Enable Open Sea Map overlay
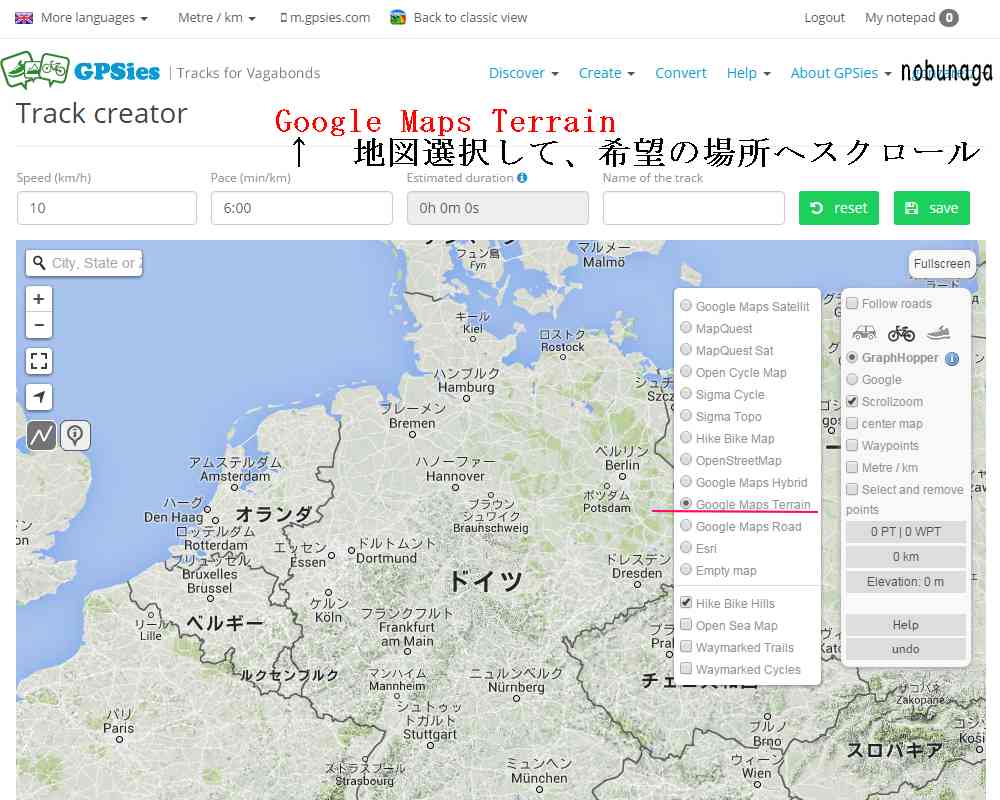This screenshot has height=800, width=1000. [686, 625]
